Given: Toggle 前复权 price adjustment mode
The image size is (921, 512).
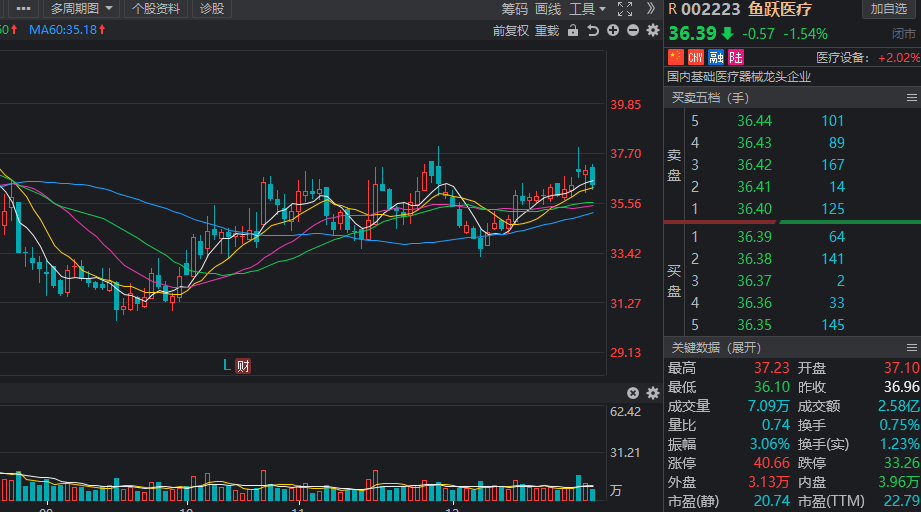Looking at the screenshot, I should tap(510, 30).
